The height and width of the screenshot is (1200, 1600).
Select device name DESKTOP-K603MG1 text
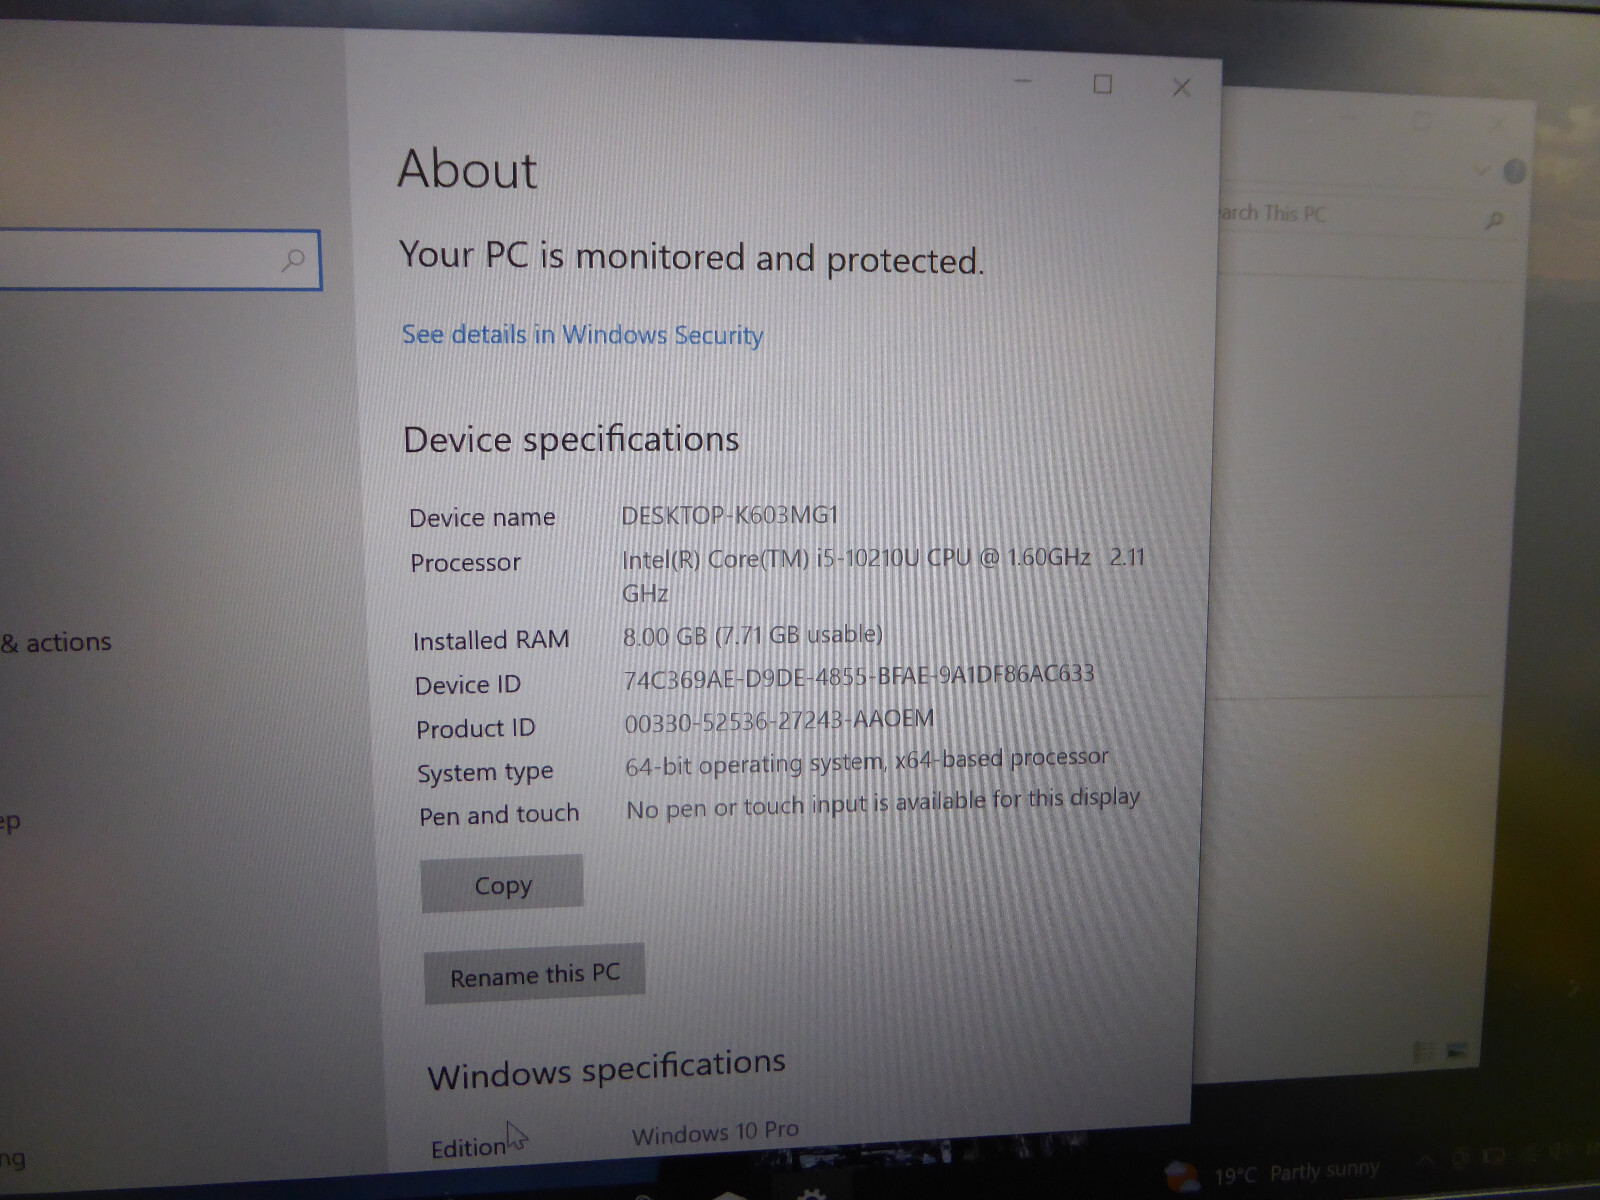pyautogui.click(x=729, y=515)
